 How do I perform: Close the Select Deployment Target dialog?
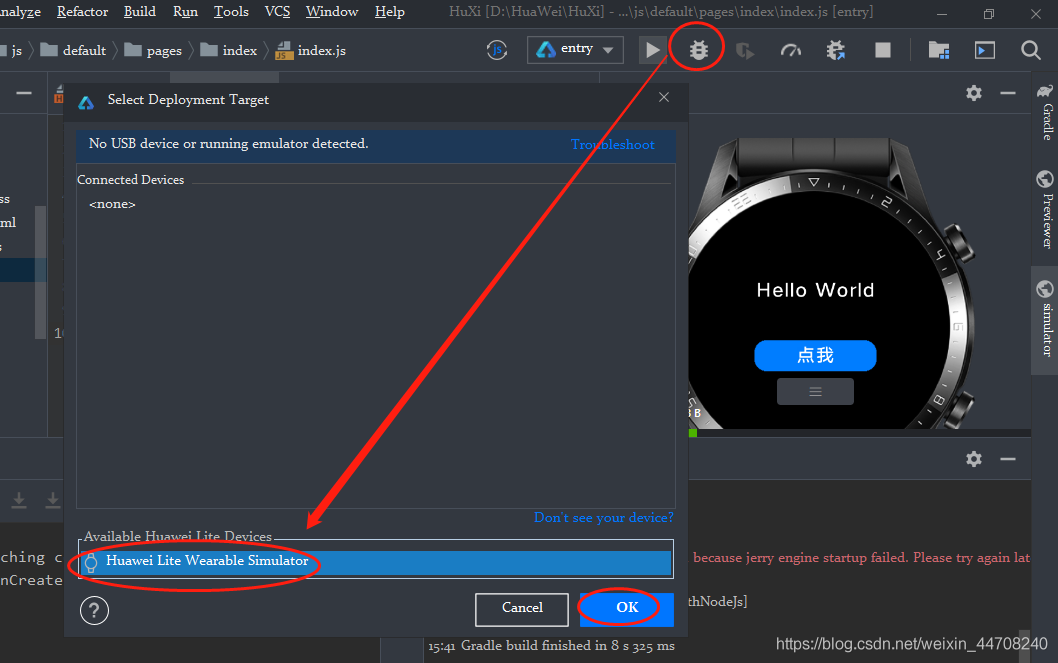[x=664, y=97]
